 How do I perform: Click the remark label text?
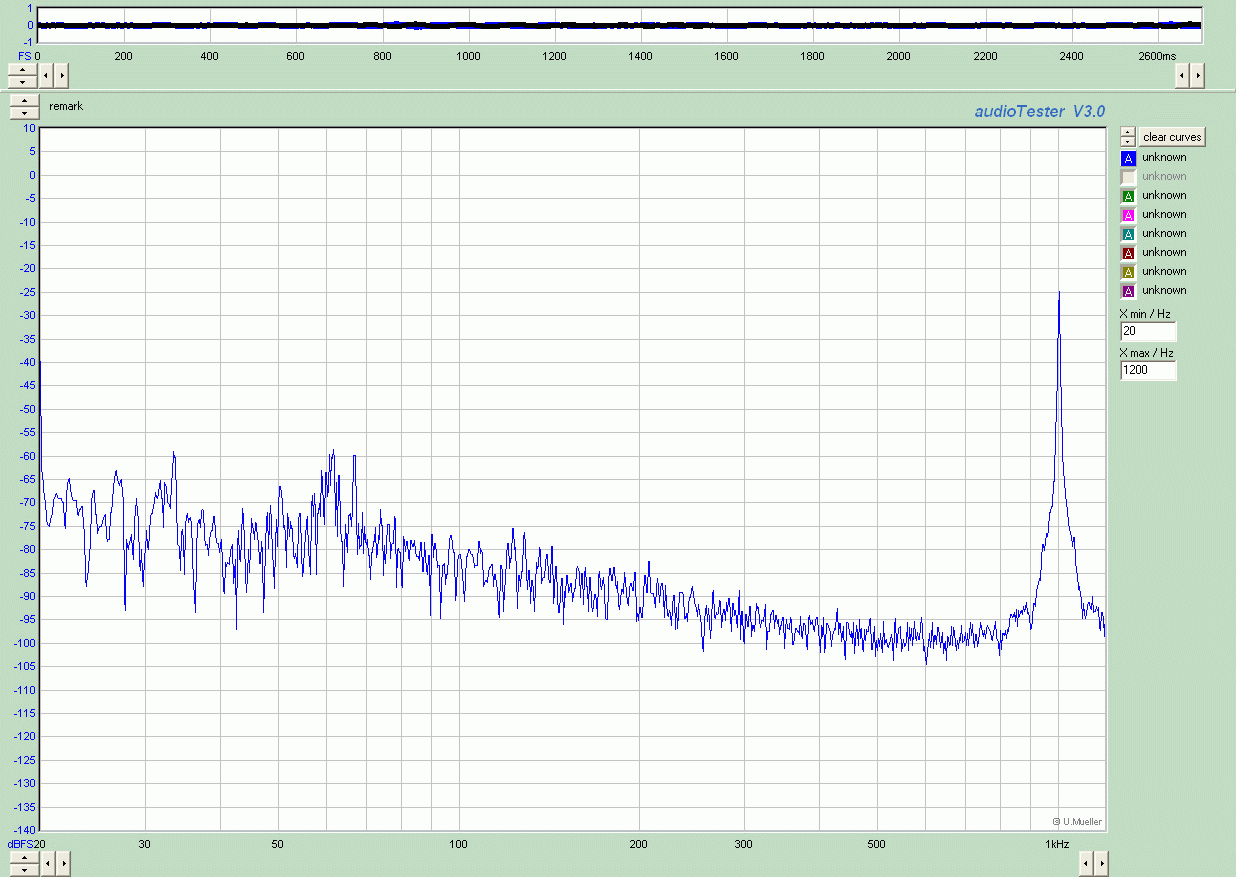point(66,106)
